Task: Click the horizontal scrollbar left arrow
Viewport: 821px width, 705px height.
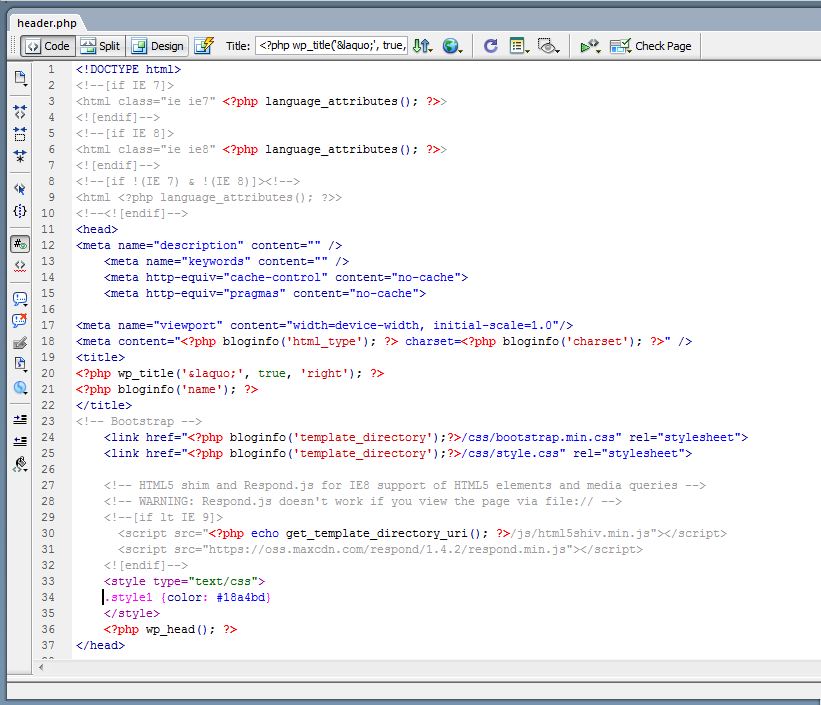Action: click(x=41, y=667)
